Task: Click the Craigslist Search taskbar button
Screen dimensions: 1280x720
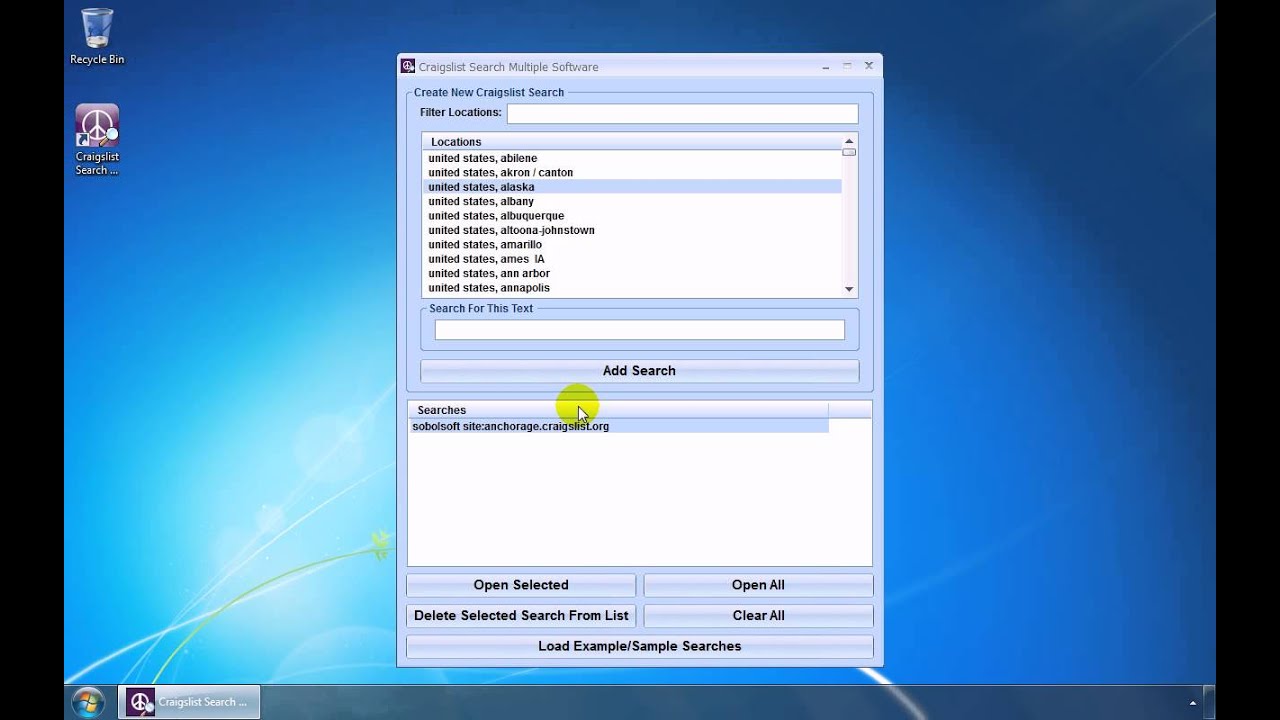Action: (189, 702)
